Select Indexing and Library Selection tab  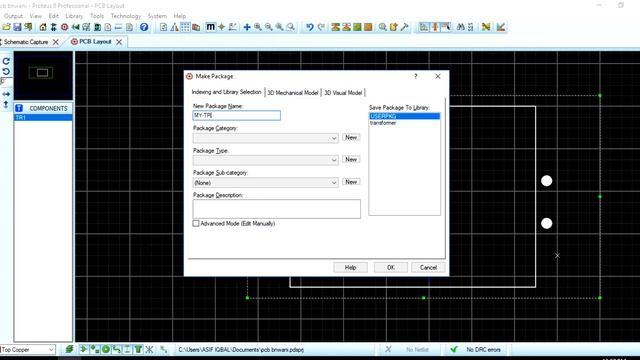click(227, 92)
